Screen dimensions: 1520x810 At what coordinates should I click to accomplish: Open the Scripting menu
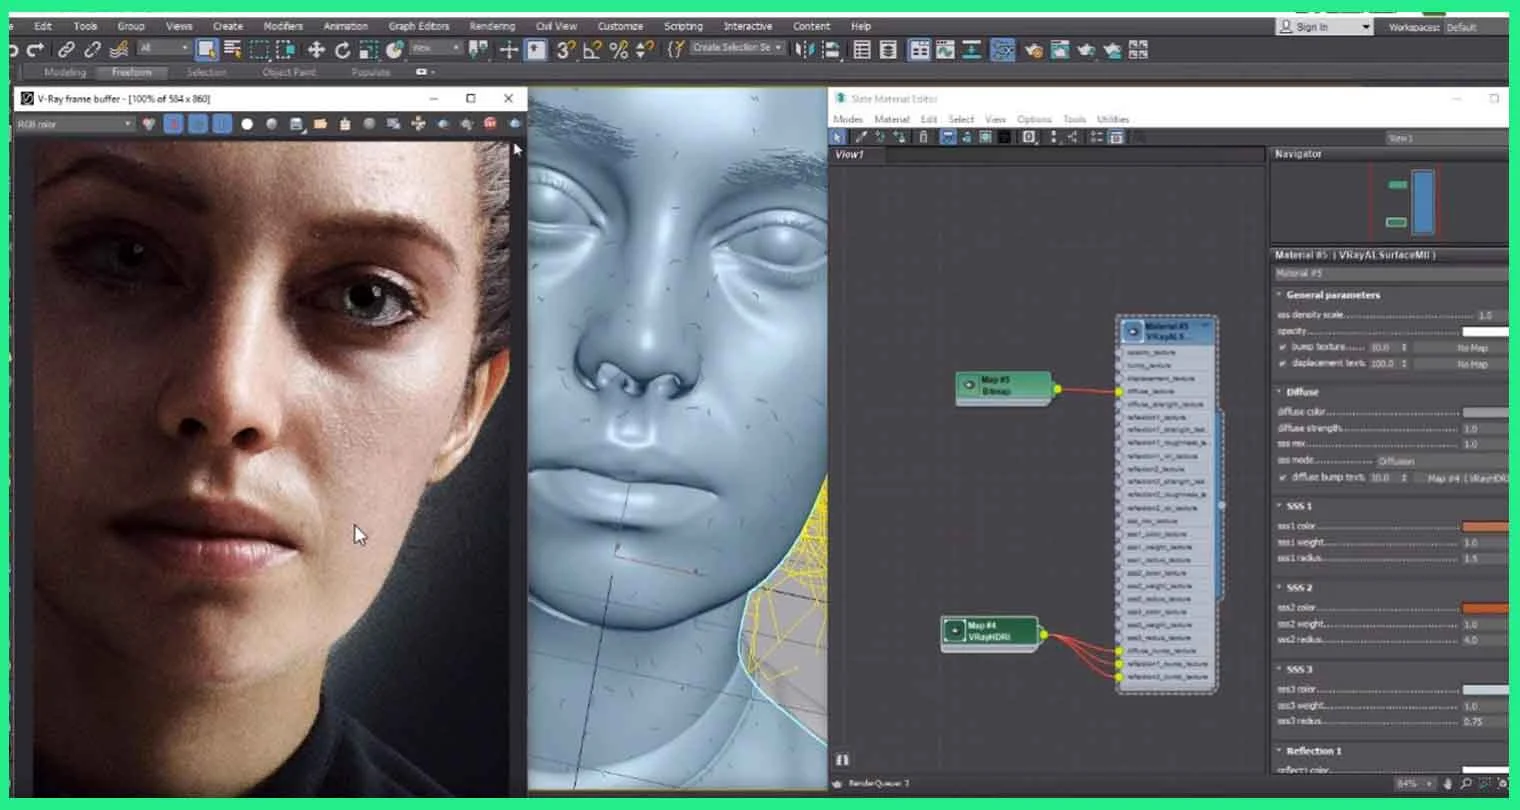pos(683,26)
